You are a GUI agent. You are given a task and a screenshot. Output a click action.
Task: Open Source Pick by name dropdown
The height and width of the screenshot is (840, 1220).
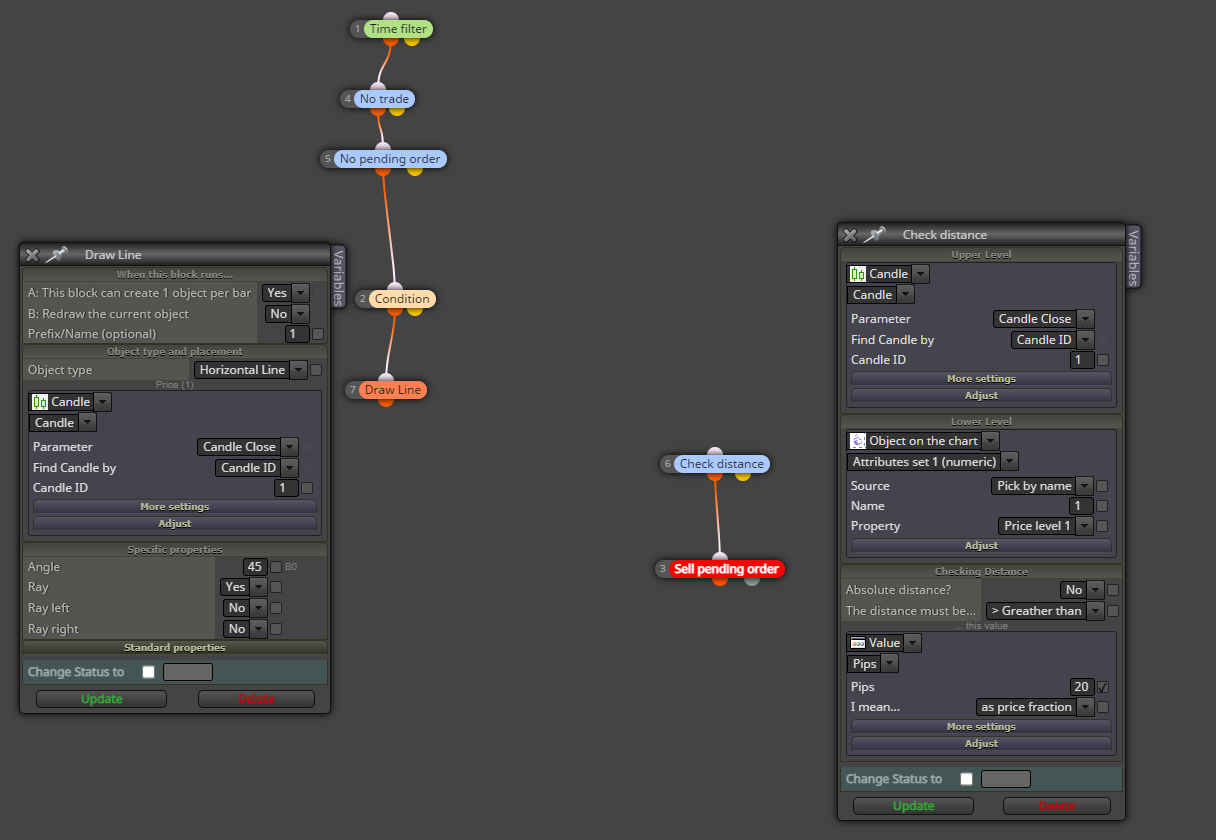coord(1042,486)
